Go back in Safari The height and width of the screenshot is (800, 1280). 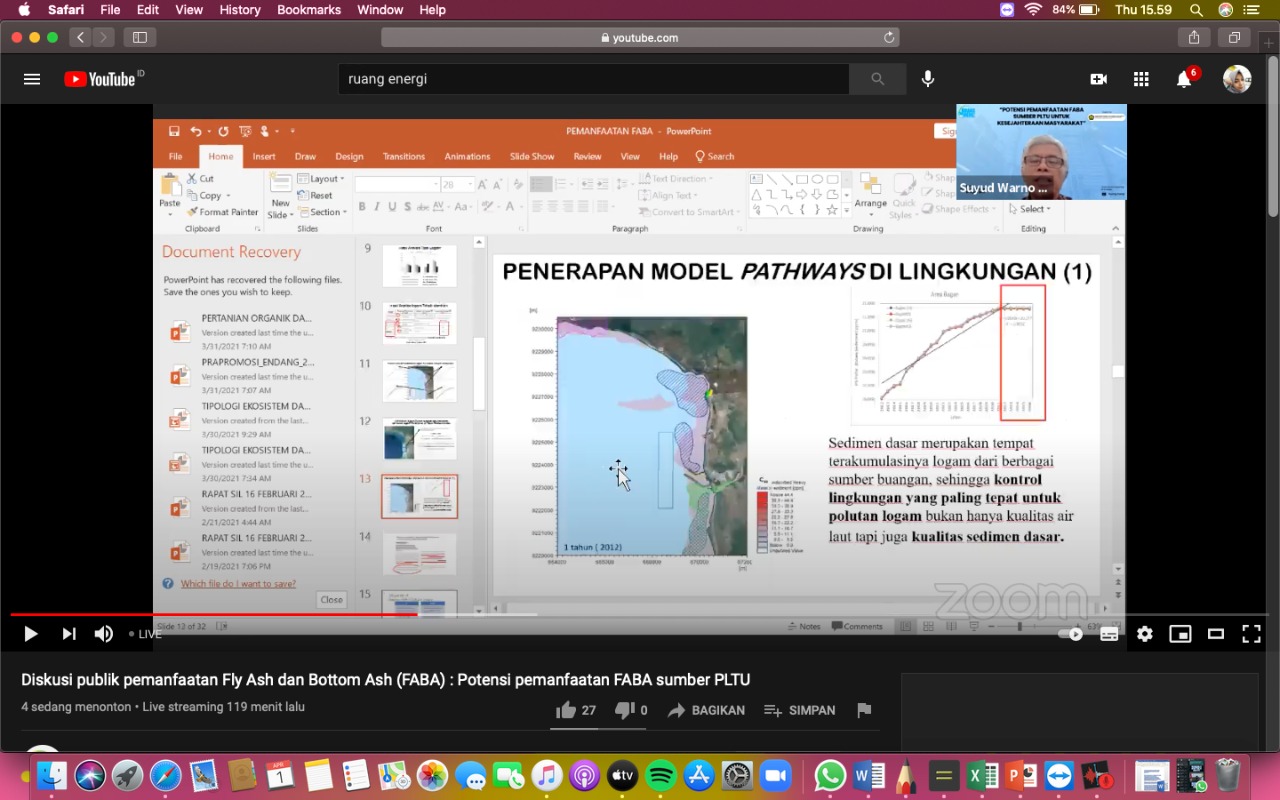coord(80,37)
